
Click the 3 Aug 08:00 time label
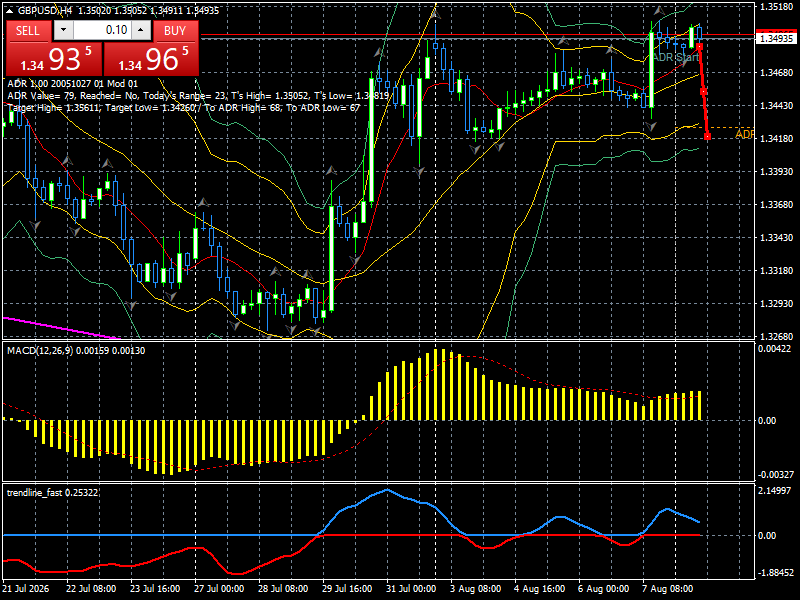click(476, 588)
